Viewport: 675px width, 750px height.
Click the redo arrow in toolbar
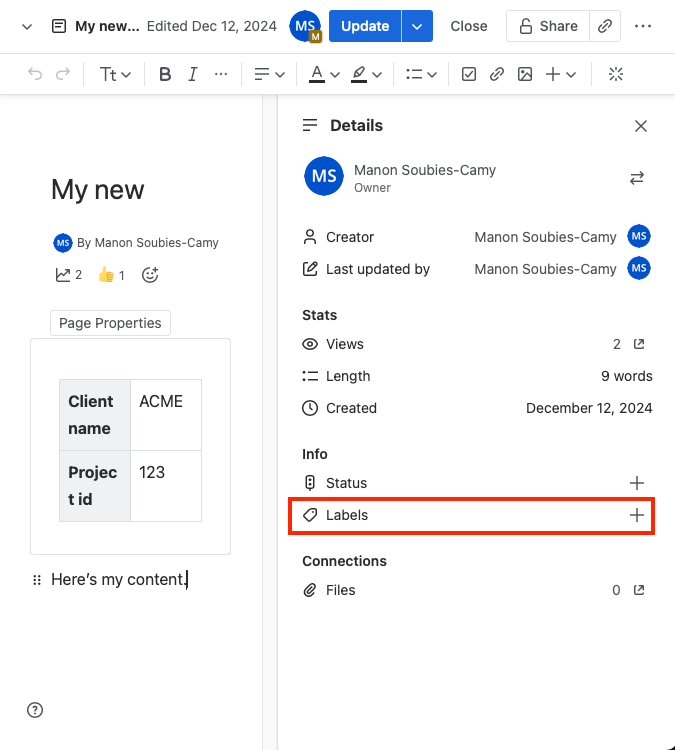pos(63,74)
